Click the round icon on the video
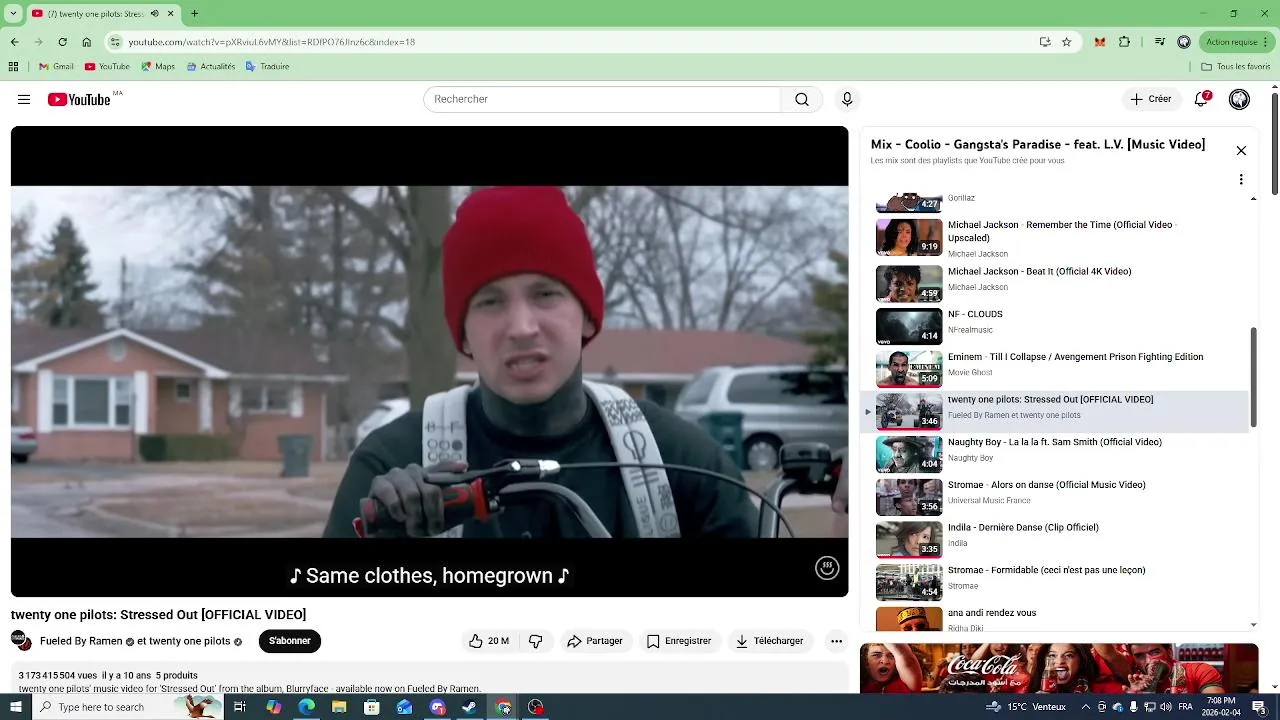The image size is (1280, 720). click(x=827, y=568)
